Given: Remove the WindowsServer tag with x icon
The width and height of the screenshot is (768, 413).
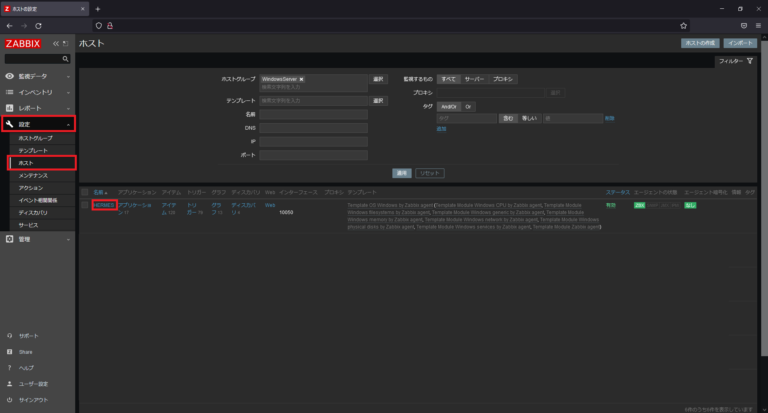Looking at the screenshot, I should [301, 79].
